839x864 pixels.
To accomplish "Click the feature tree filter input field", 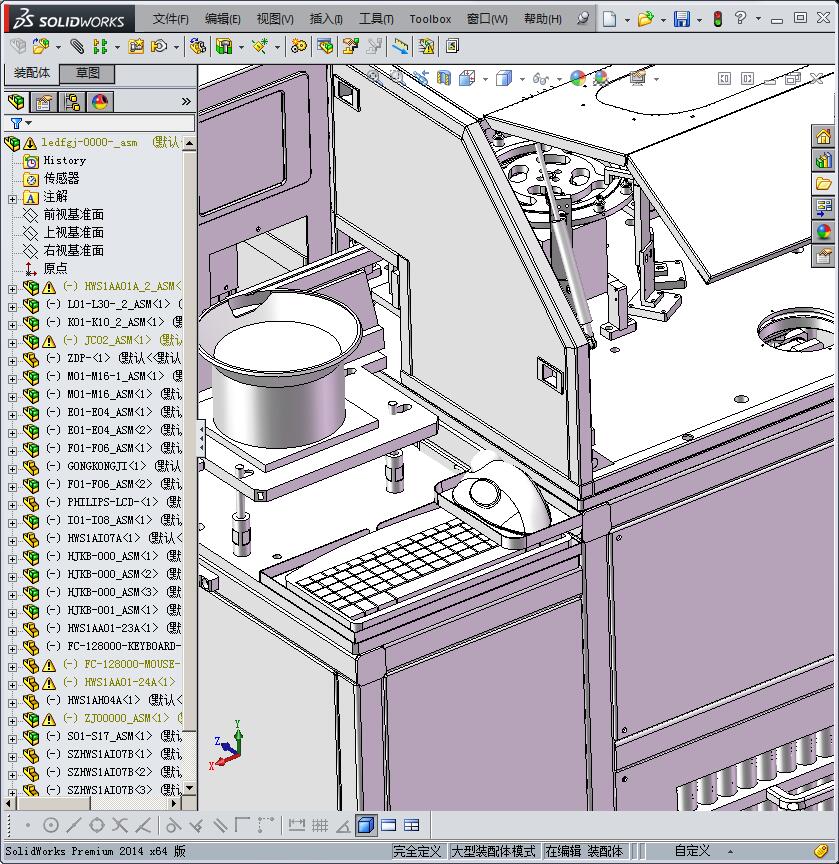I will click(x=110, y=123).
